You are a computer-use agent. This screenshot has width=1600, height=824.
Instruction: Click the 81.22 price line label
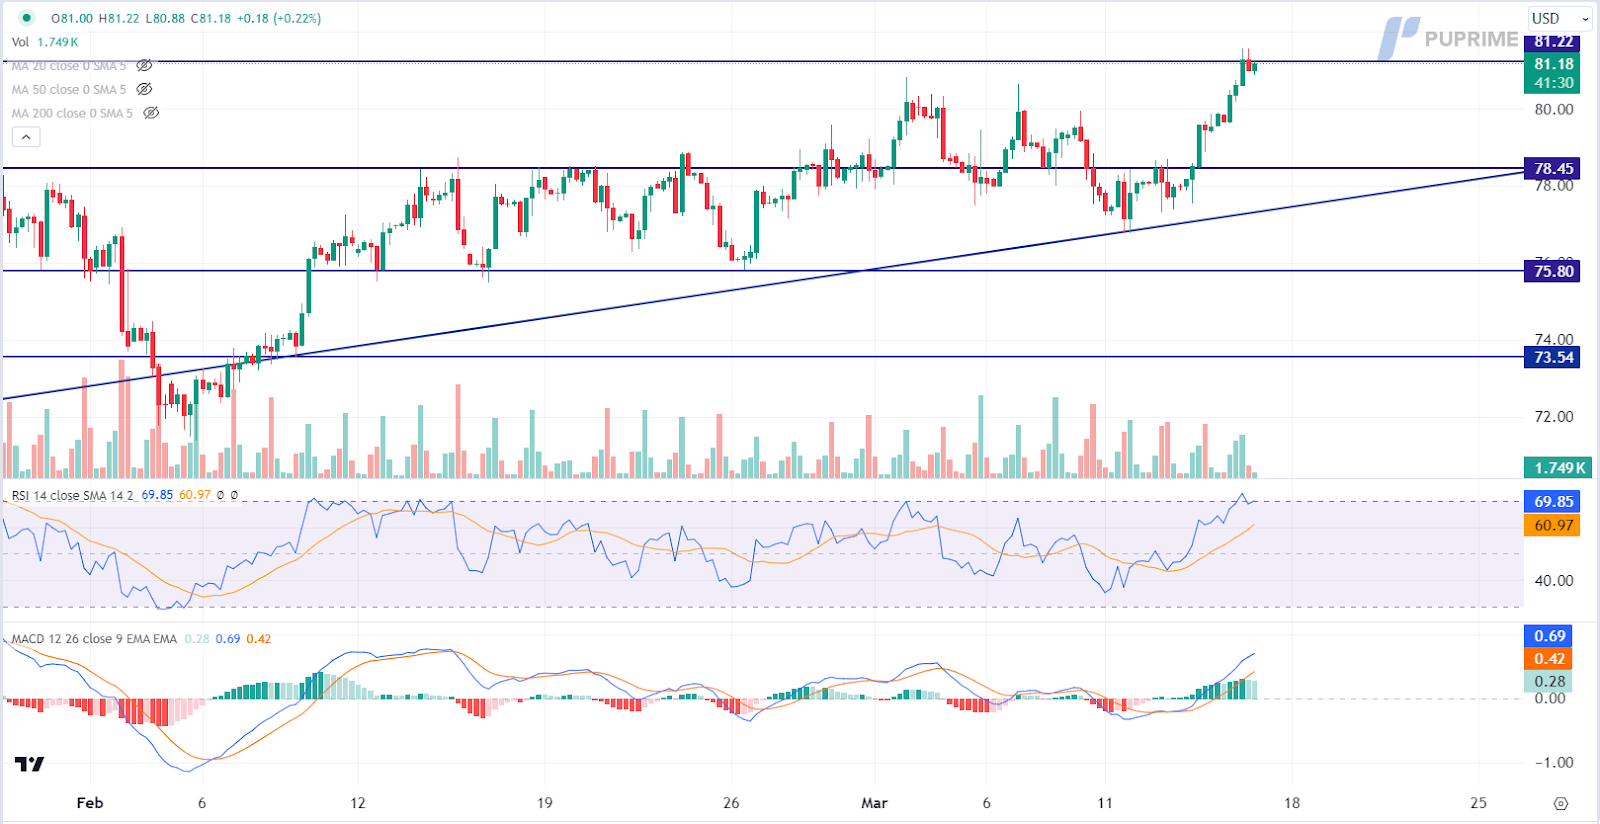1552,42
